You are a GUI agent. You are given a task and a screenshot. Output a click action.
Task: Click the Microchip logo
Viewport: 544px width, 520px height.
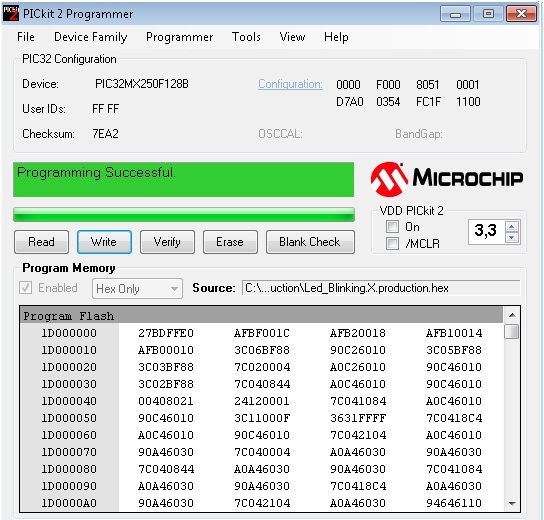coord(447,179)
